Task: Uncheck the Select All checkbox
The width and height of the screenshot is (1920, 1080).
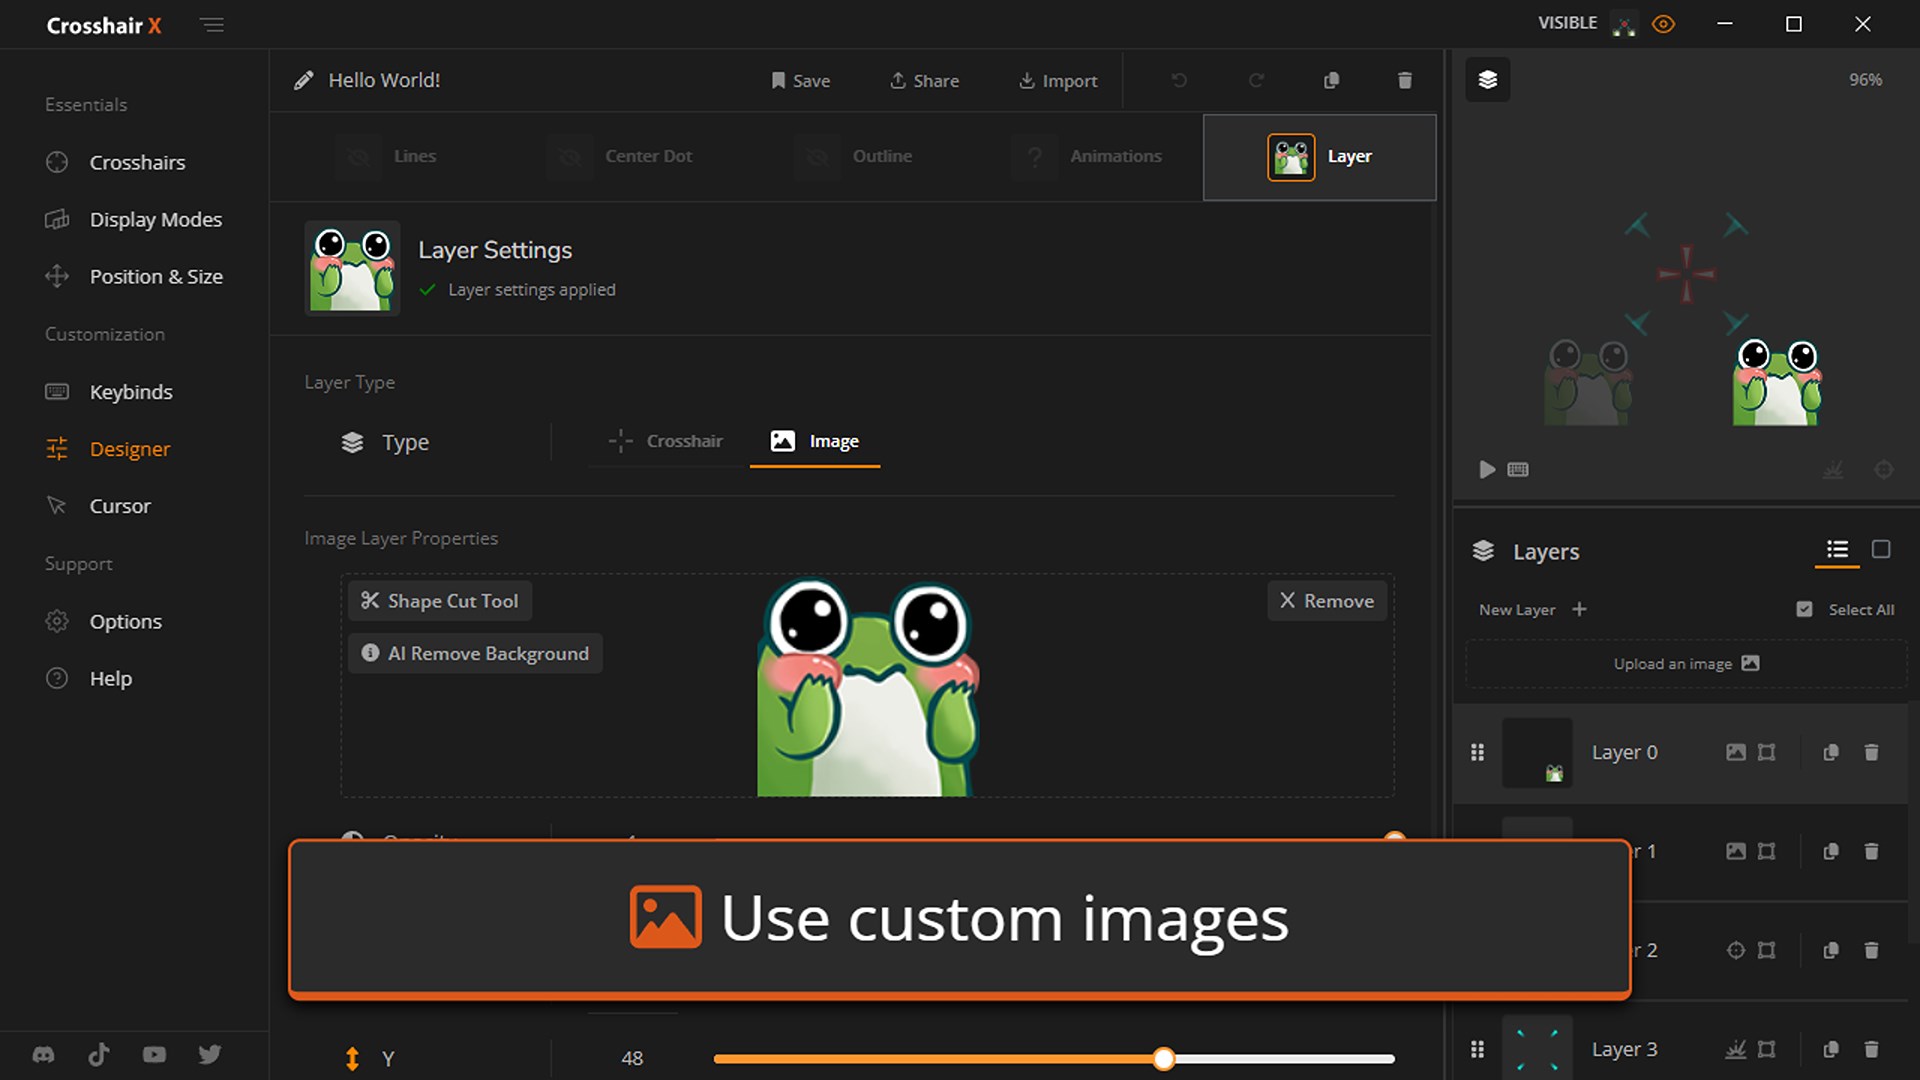Action: click(1805, 608)
